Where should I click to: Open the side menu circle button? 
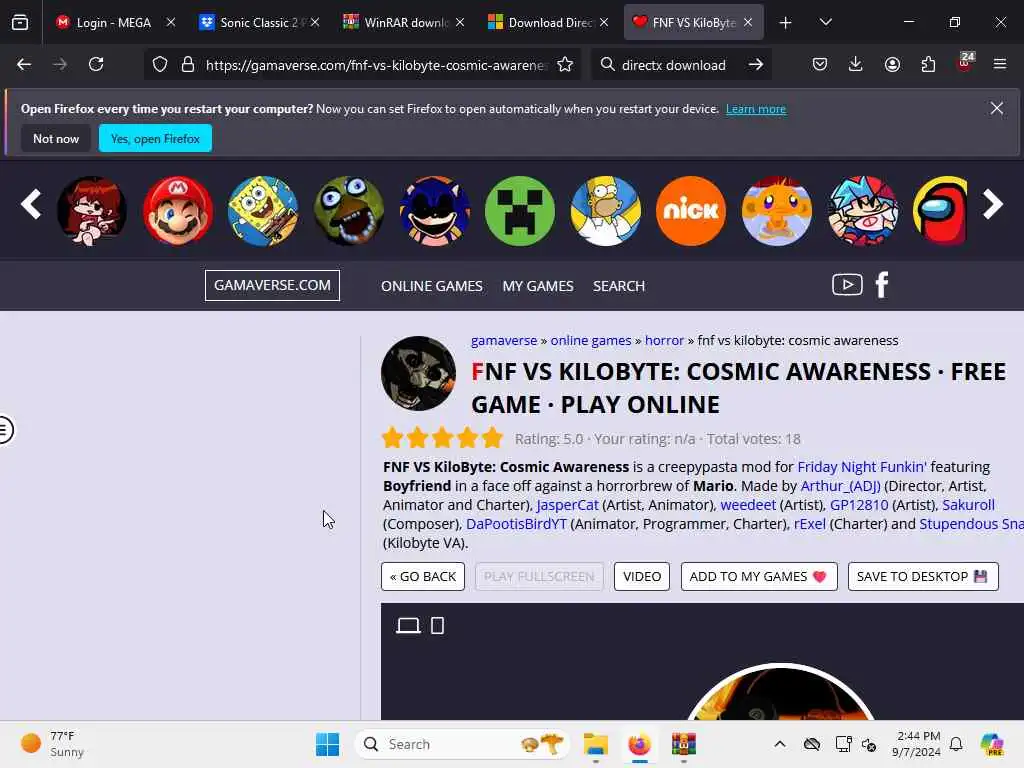coord(4,430)
